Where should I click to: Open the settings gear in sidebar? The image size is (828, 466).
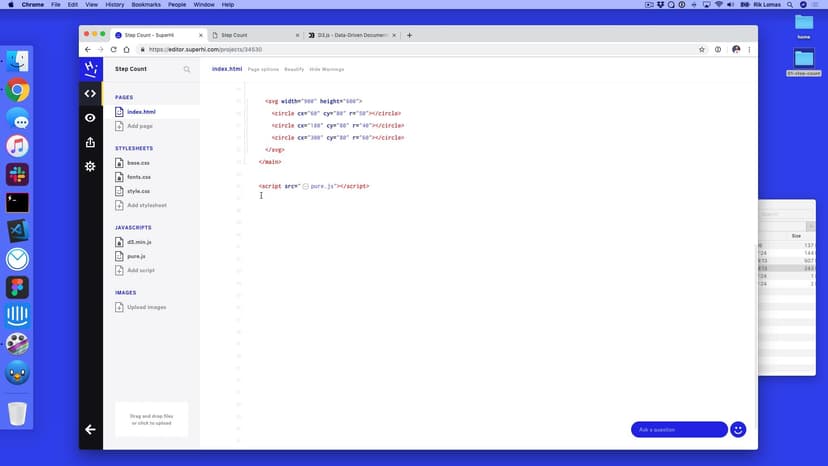90,166
